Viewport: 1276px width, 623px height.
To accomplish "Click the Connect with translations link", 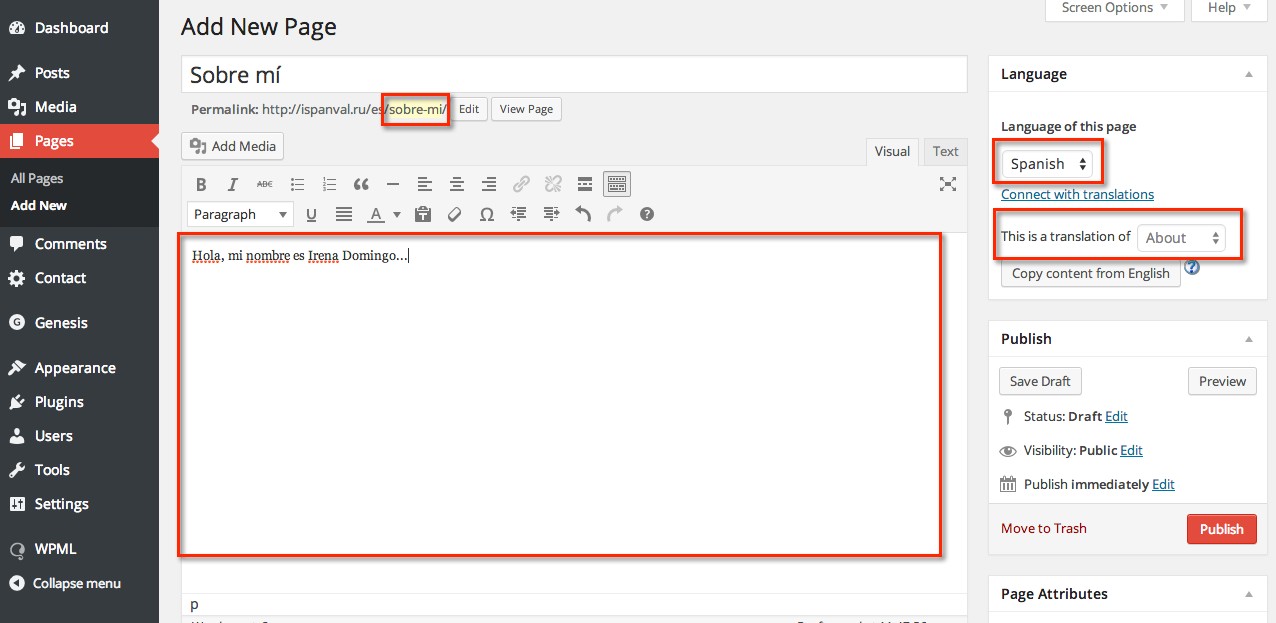I will pos(1077,194).
